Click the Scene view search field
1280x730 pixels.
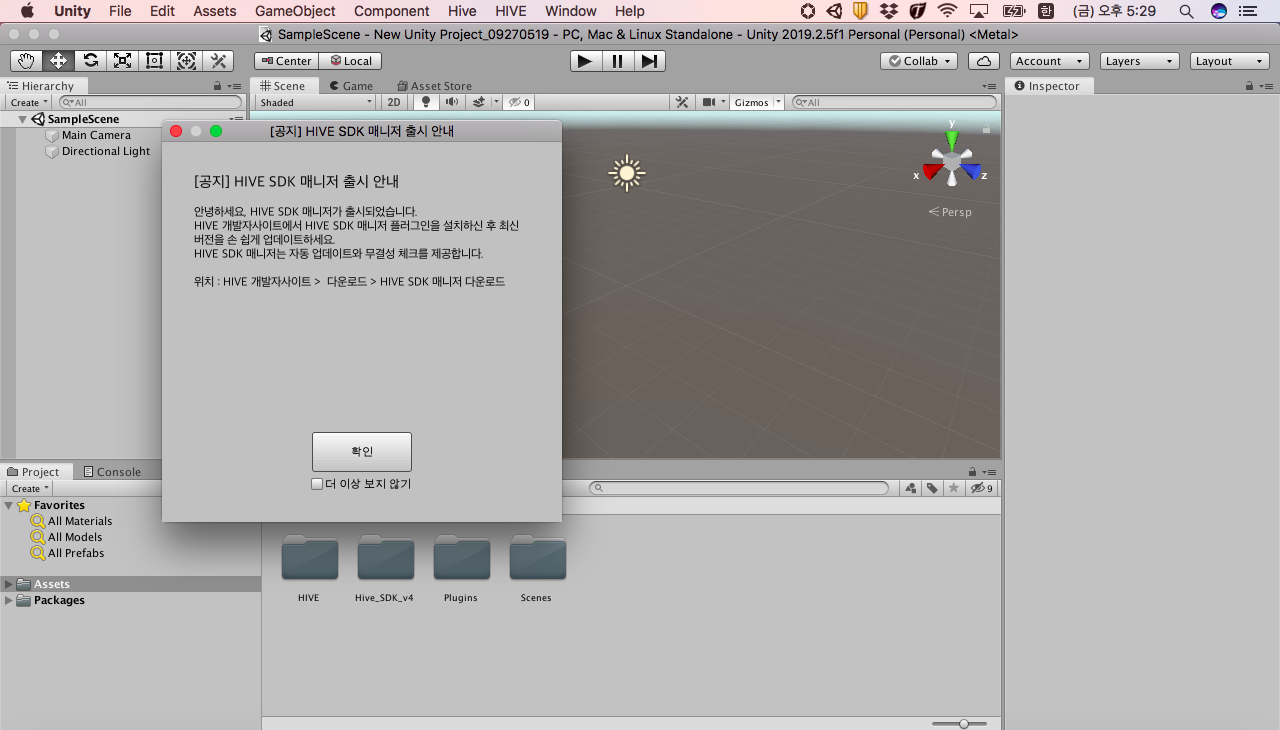894,102
